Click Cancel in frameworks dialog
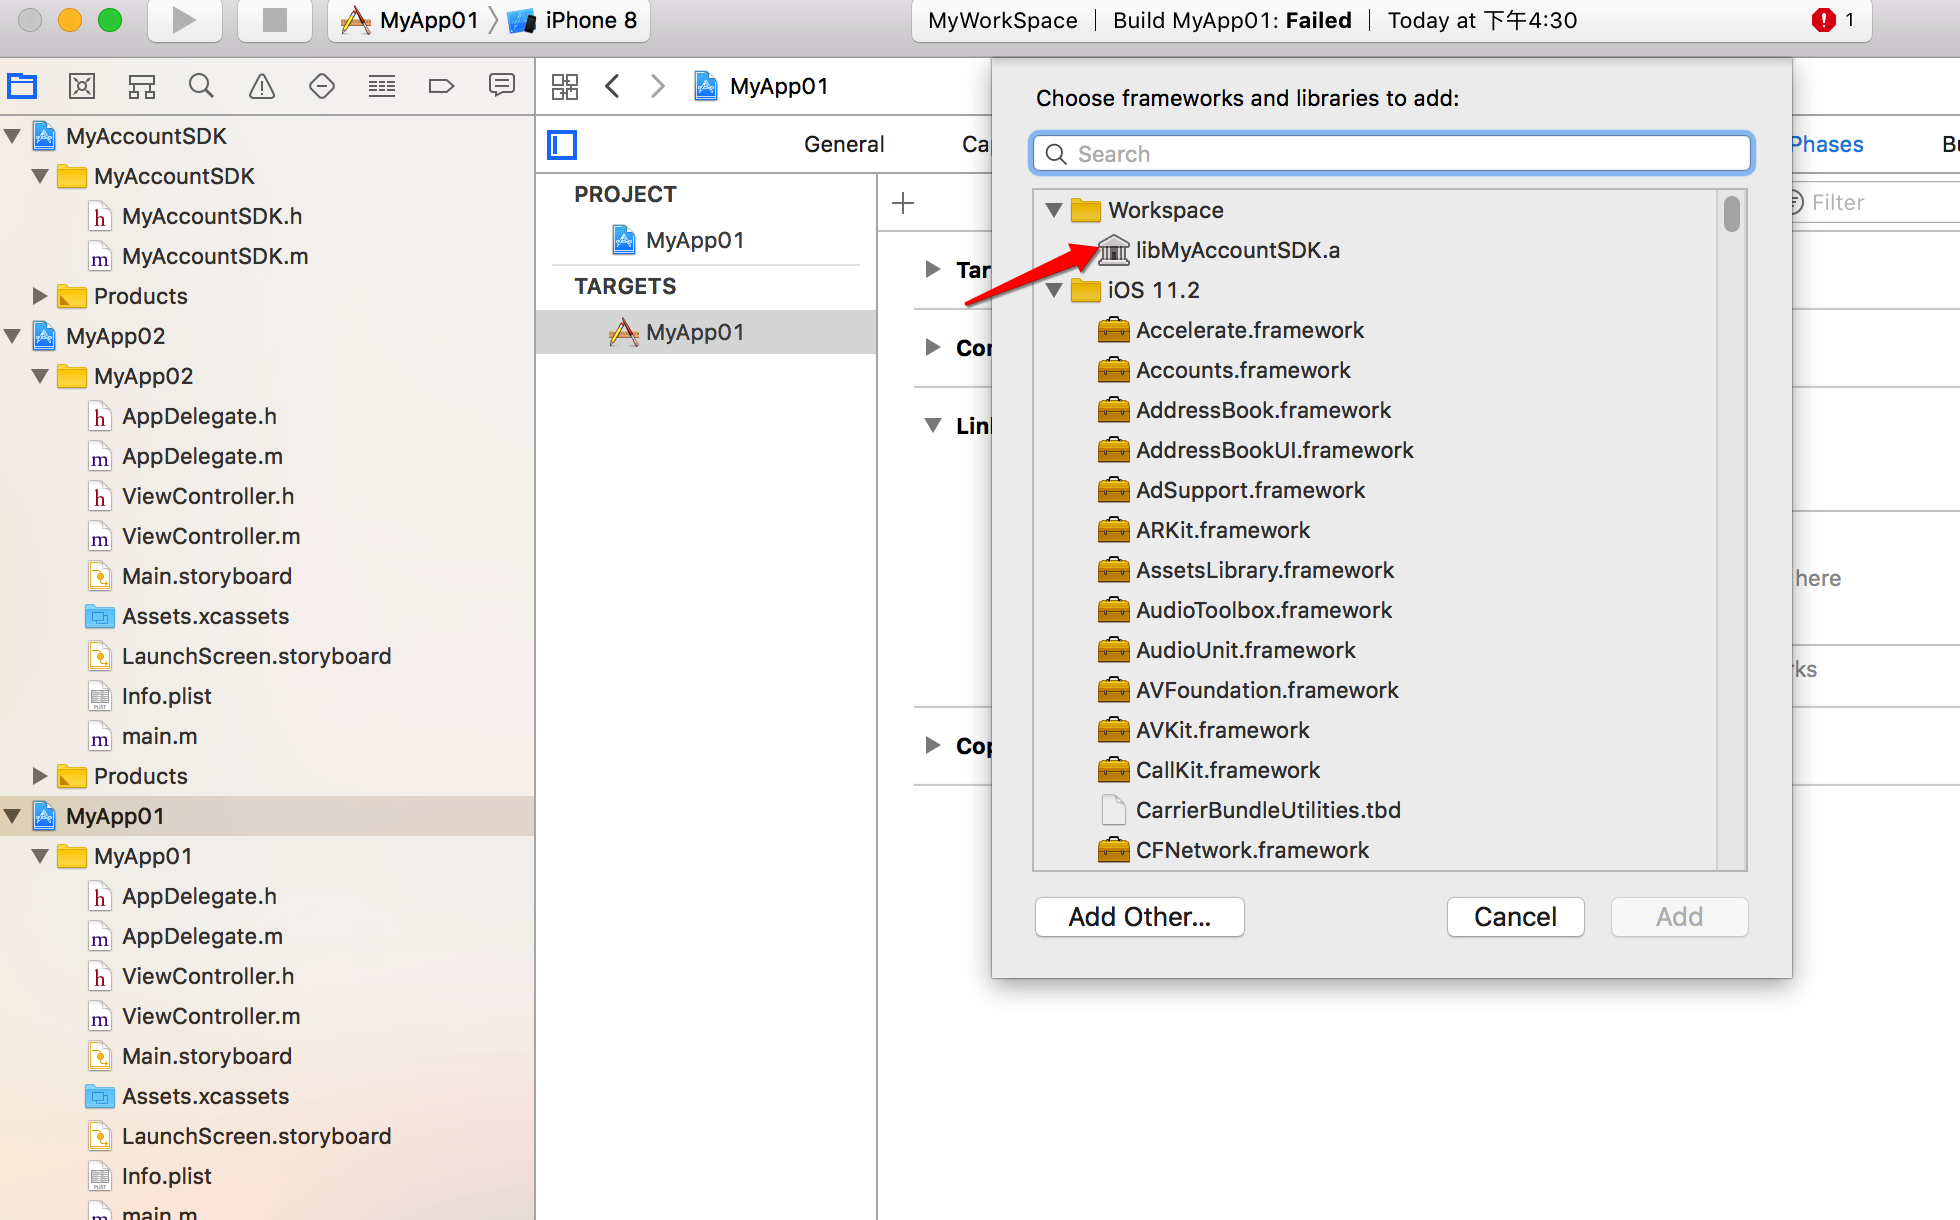 1516,917
